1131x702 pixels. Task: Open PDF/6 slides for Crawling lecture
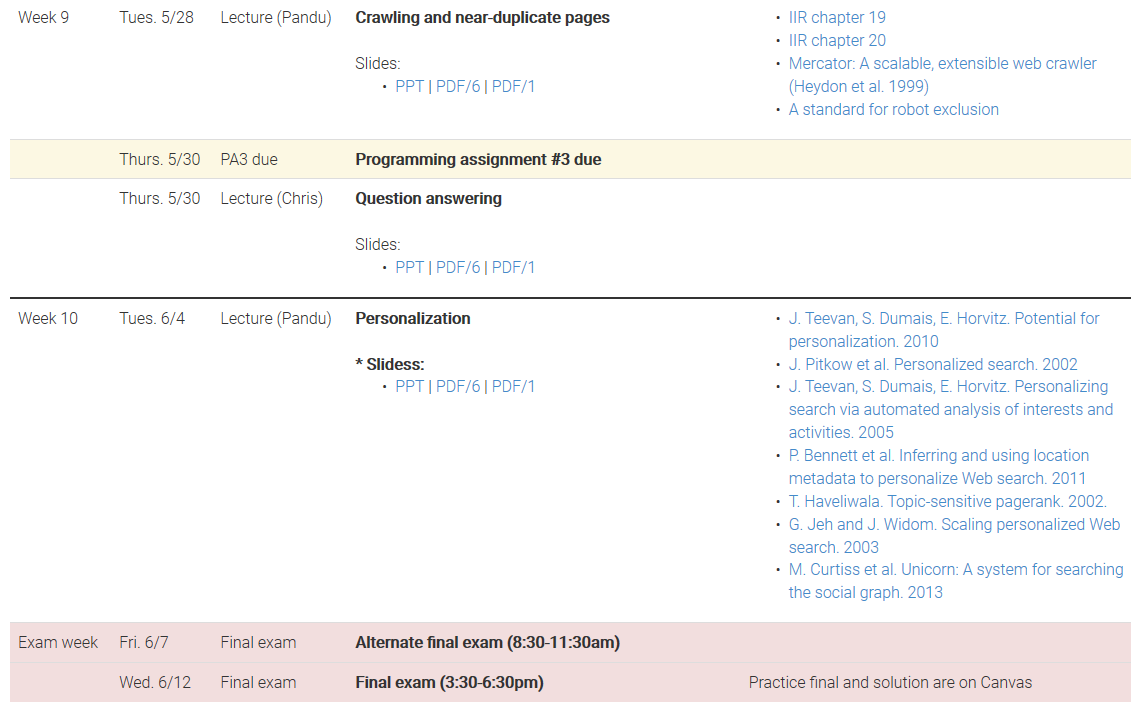[458, 87]
